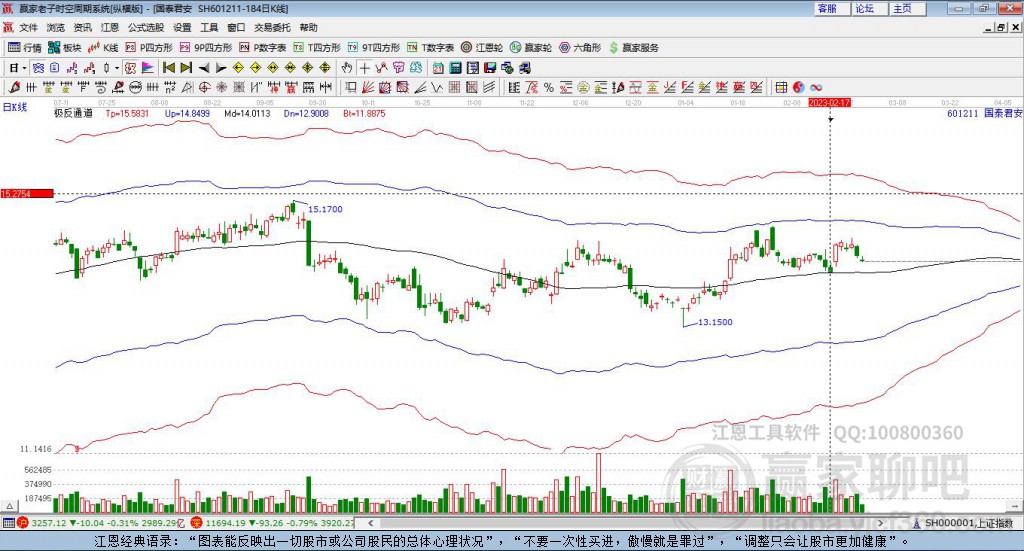This screenshot has height=551, width=1024.
Task: Open the P四方形 price square tool
Action: tap(150, 48)
